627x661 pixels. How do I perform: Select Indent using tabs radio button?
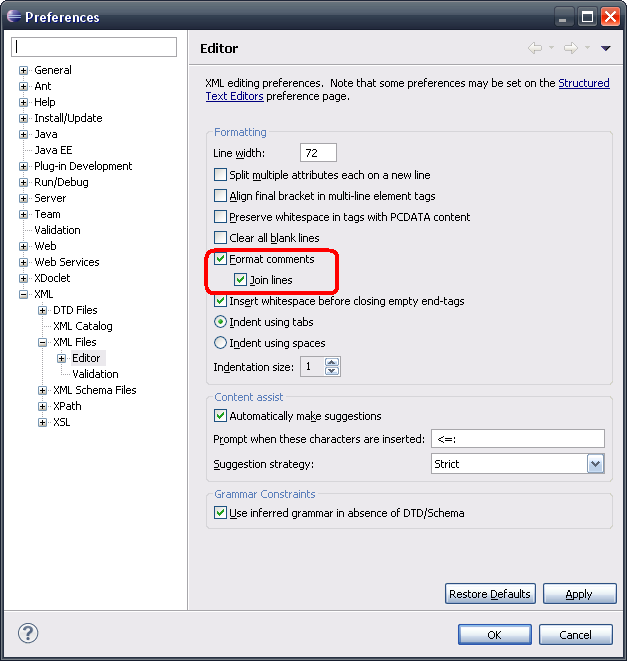coord(220,322)
